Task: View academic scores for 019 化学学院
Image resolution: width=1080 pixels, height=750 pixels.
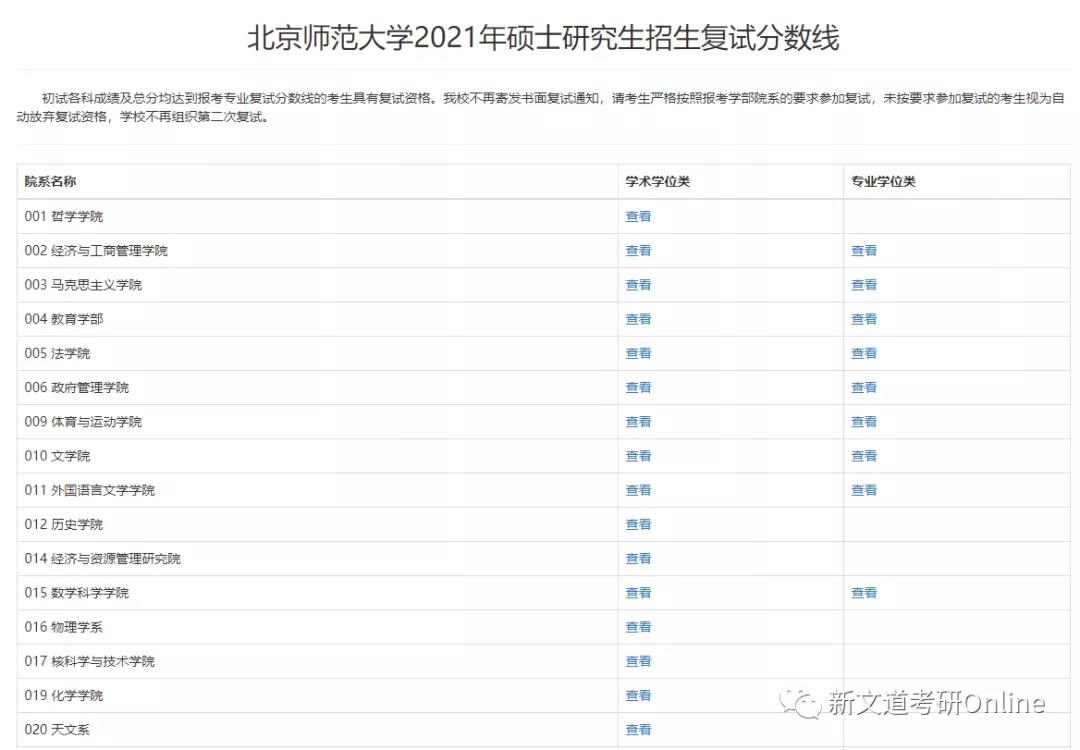Action: coord(638,695)
